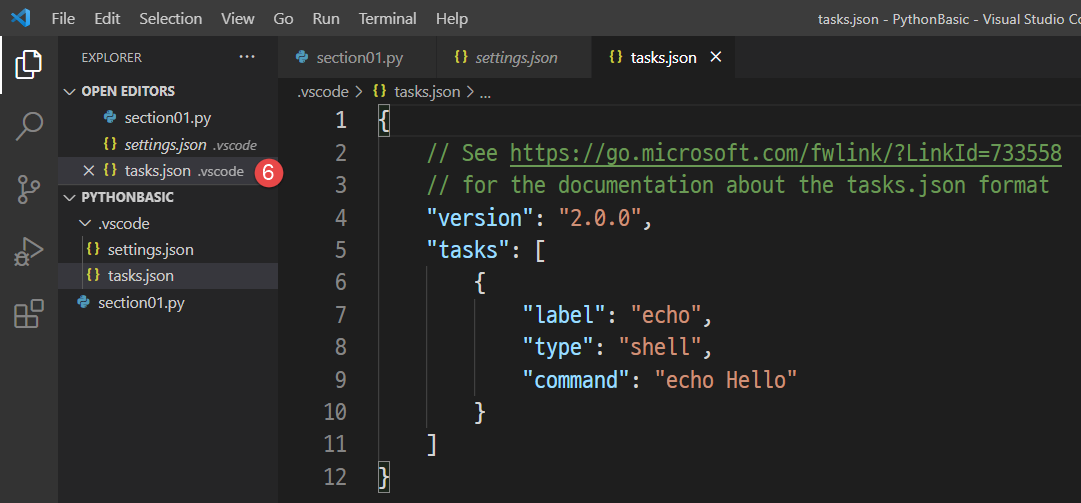Click the VS Code logo icon
Screen dimensions: 1081x503
[21, 19]
